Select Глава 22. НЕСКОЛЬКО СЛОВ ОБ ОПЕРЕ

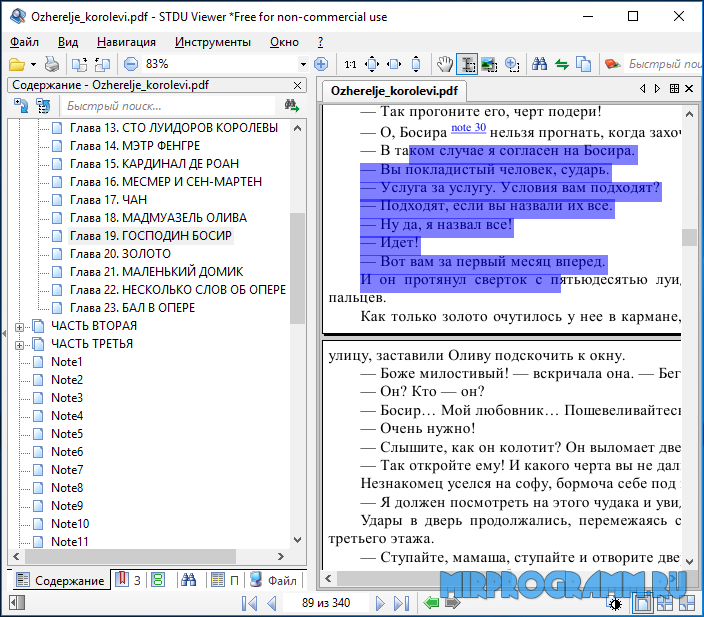click(178, 290)
